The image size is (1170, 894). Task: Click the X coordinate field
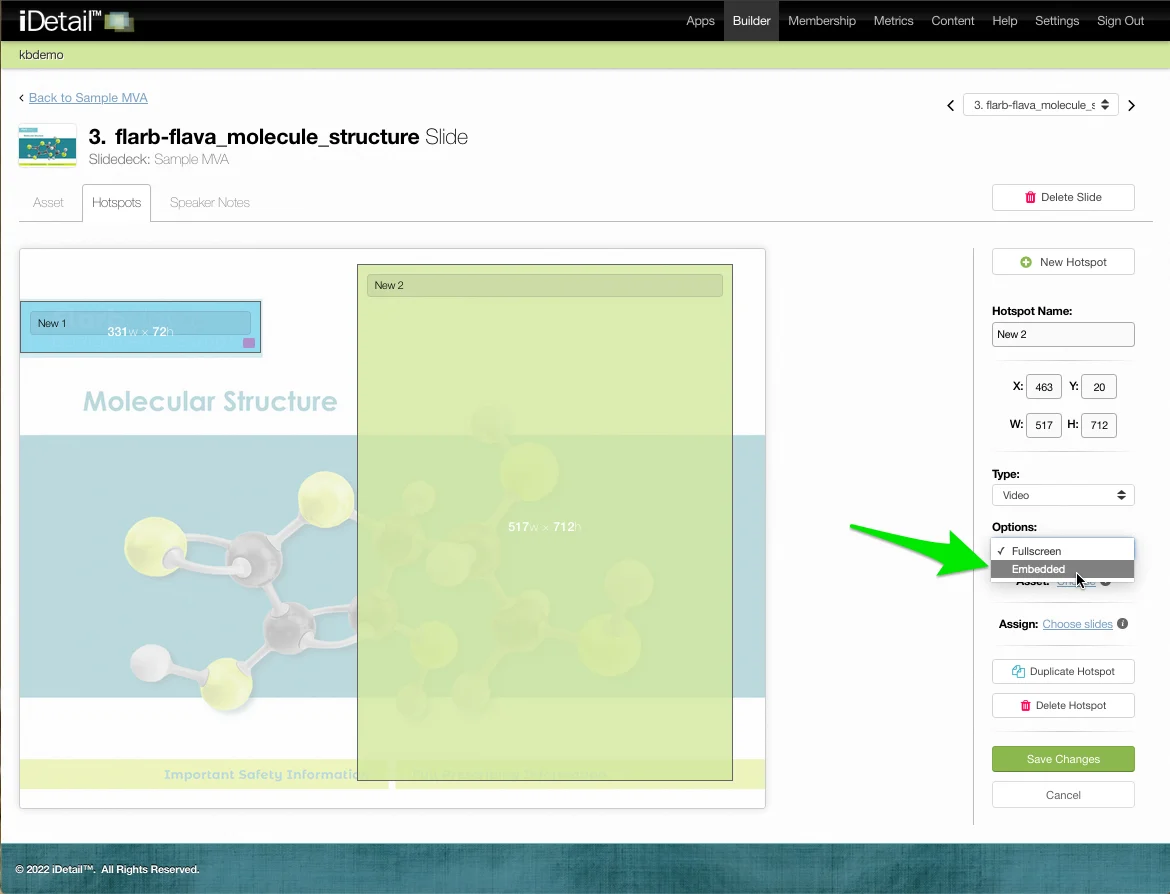[1043, 387]
